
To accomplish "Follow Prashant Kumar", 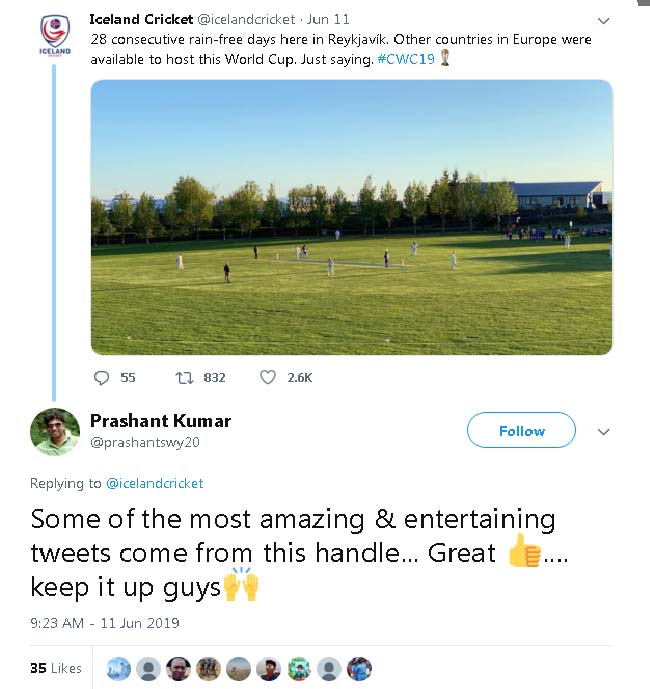I will (521, 430).
